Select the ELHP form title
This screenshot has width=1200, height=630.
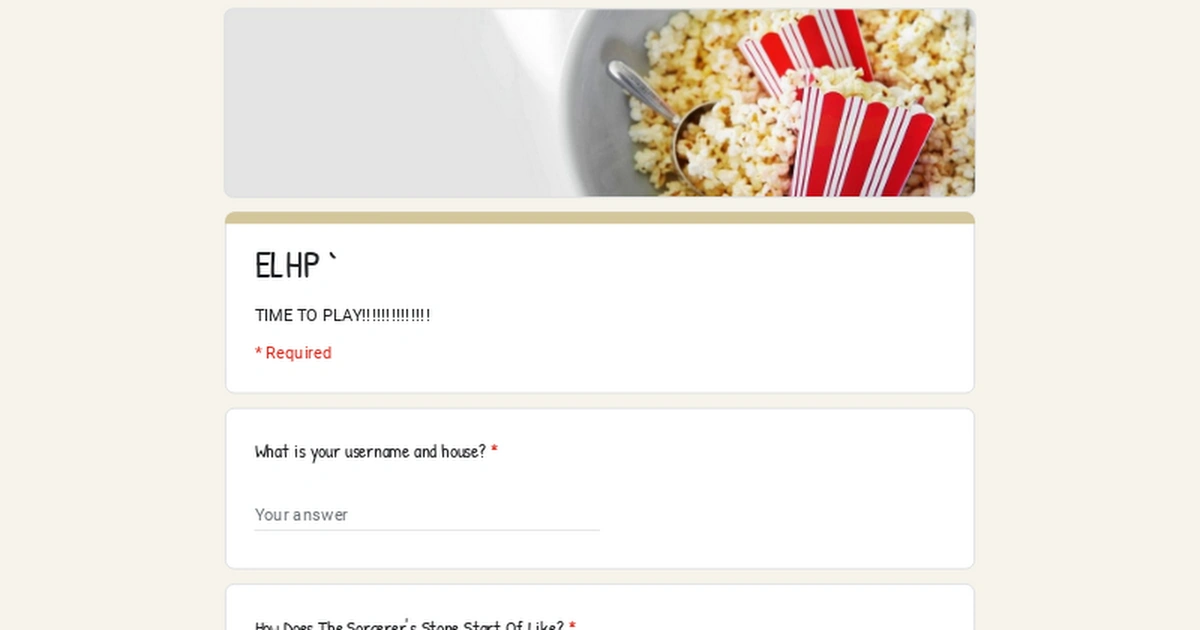coord(297,265)
